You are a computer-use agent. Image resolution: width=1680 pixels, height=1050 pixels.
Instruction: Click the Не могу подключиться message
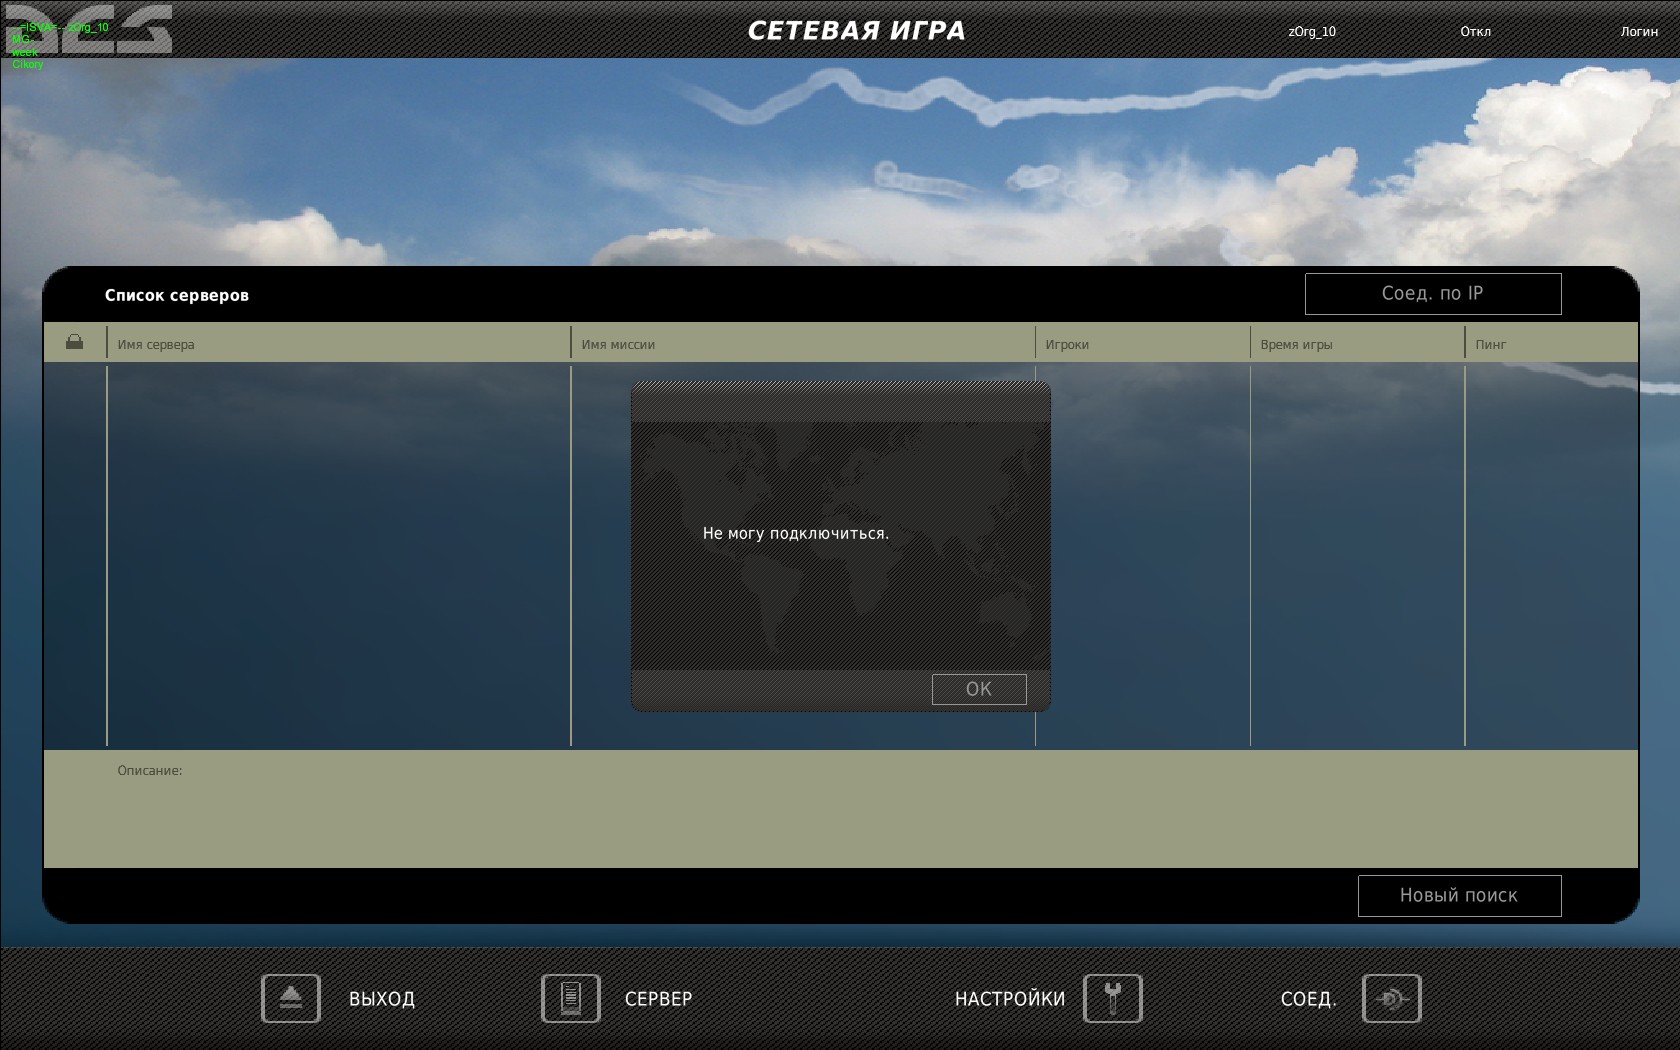pyautogui.click(x=796, y=534)
